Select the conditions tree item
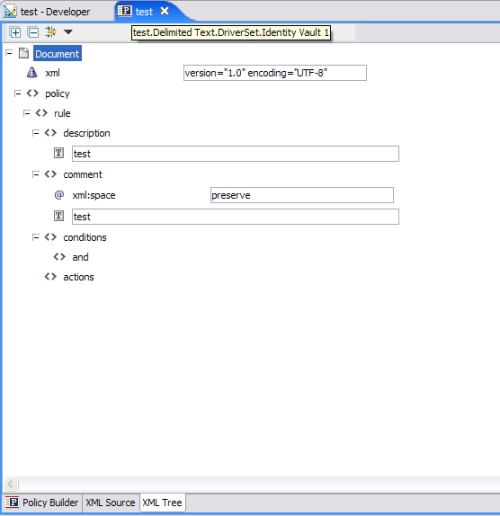The image size is (500, 516). [x=85, y=238]
